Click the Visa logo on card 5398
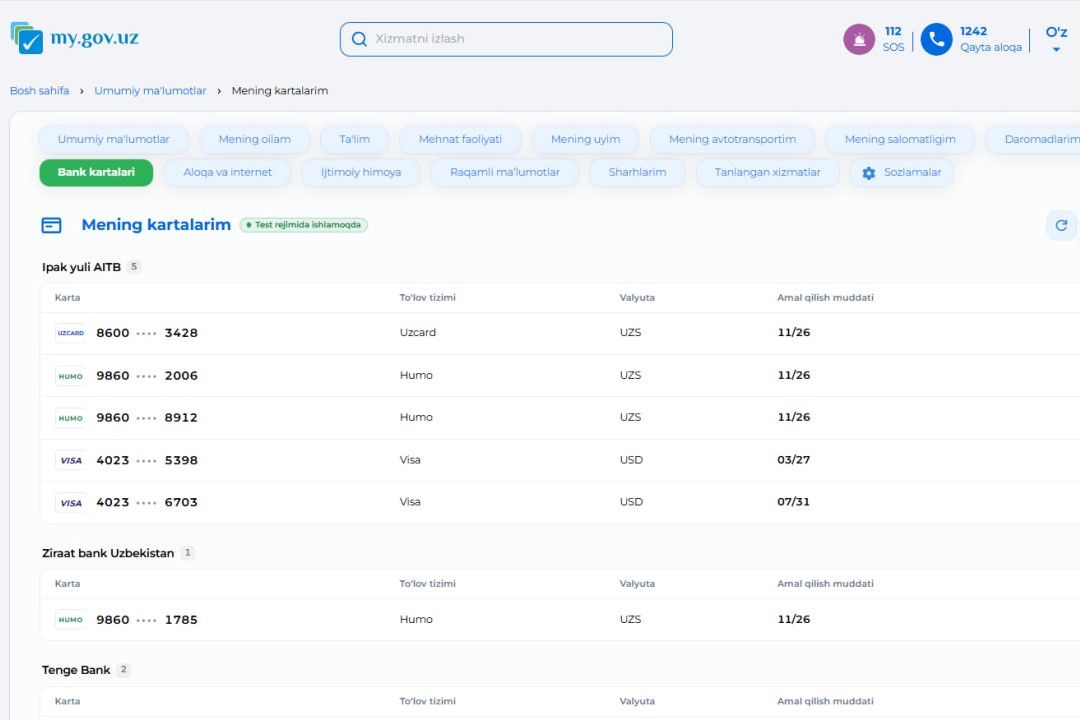Viewport: 1080px width, 720px height. pos(70,460)
